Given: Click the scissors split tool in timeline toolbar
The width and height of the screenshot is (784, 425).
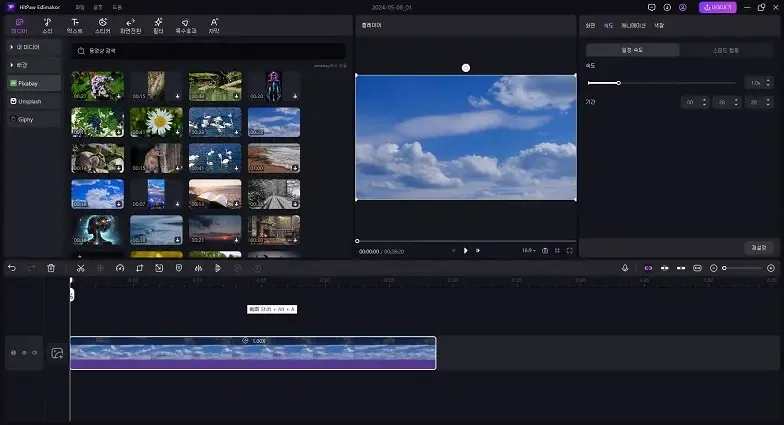Looking at the screenshot, I should tap(81, 268).
